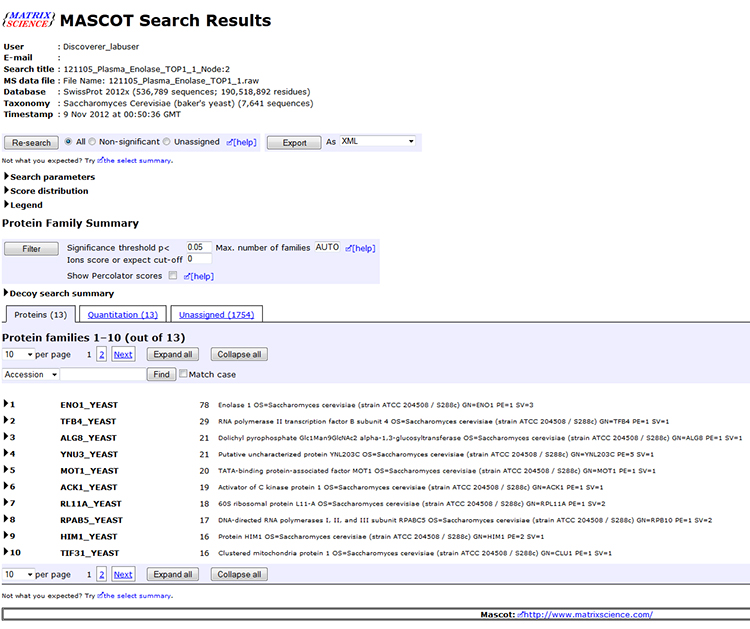Expand protein family 10 TIF31_YEAST
The image size is (750, 629).
coord(7,552)
